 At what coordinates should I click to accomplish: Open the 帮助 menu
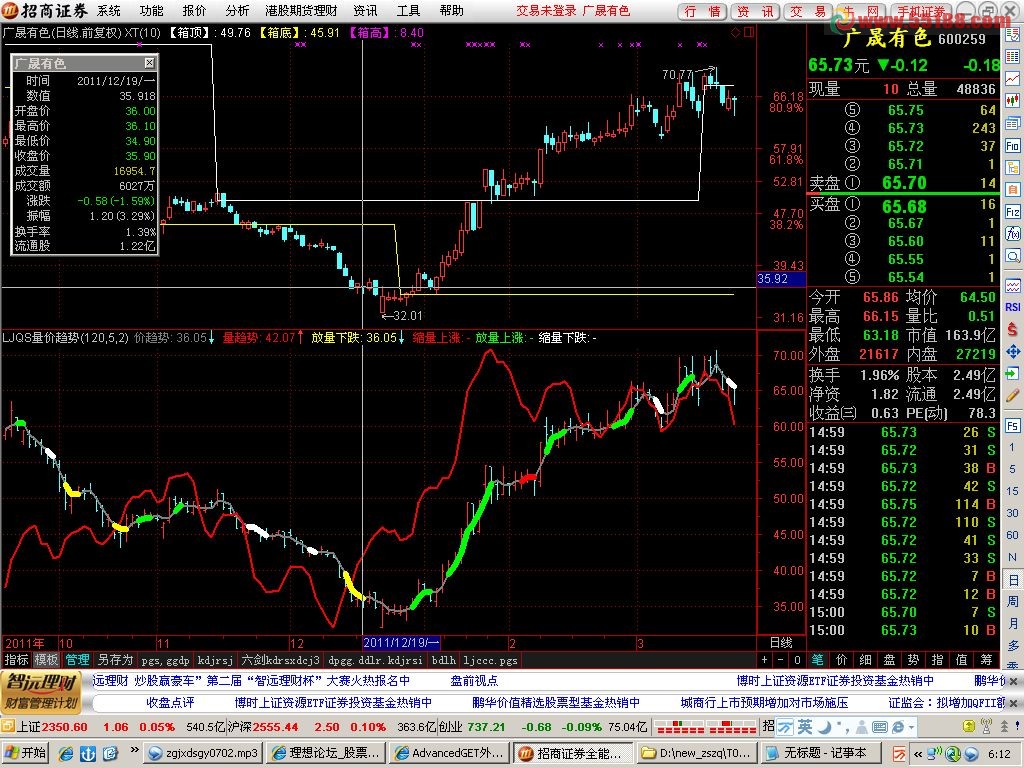(451, 10)
